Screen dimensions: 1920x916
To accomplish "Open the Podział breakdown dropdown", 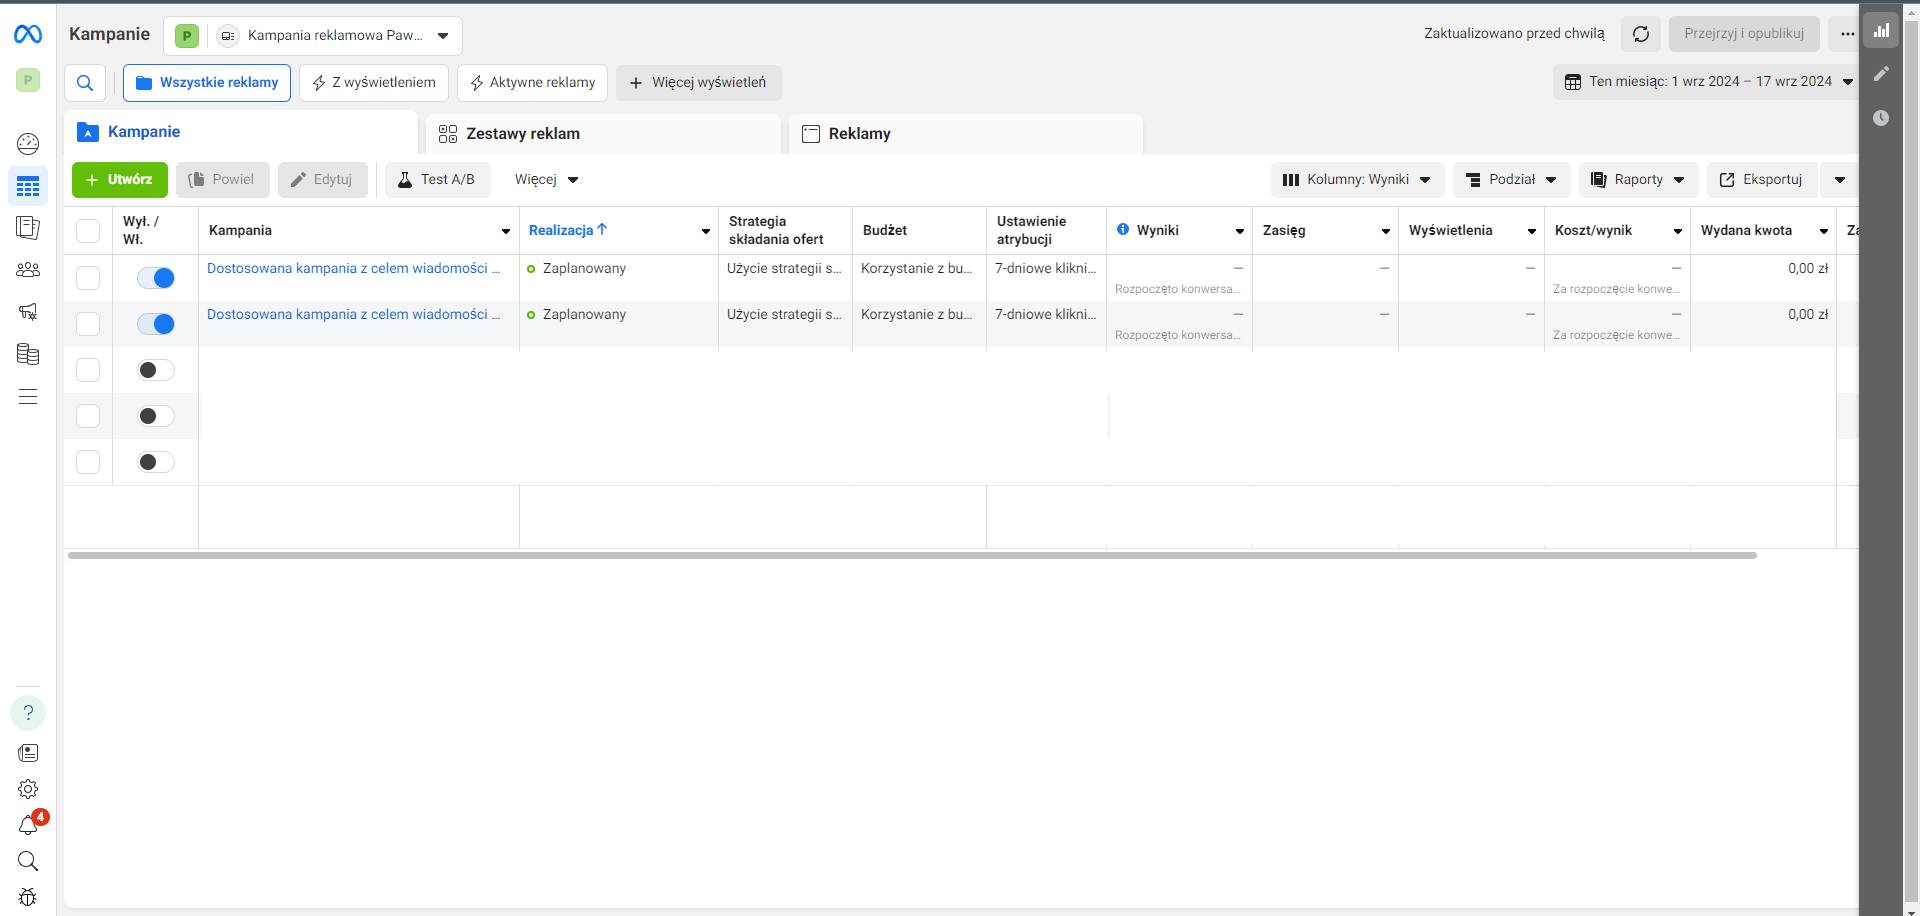I will click(x=1511, y=180).
